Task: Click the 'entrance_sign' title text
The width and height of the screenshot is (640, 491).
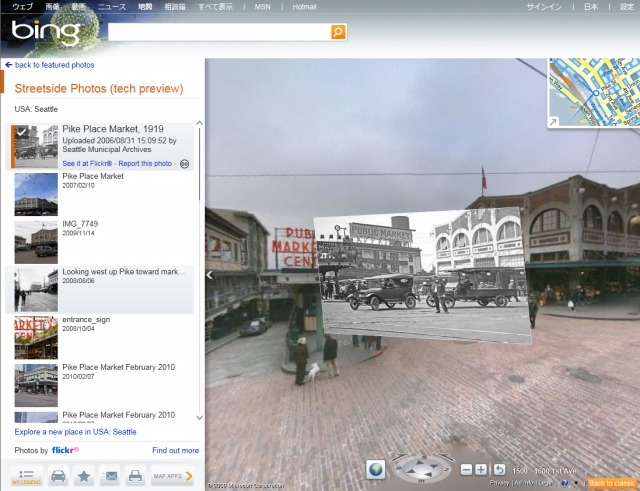Action: point(86,320)
